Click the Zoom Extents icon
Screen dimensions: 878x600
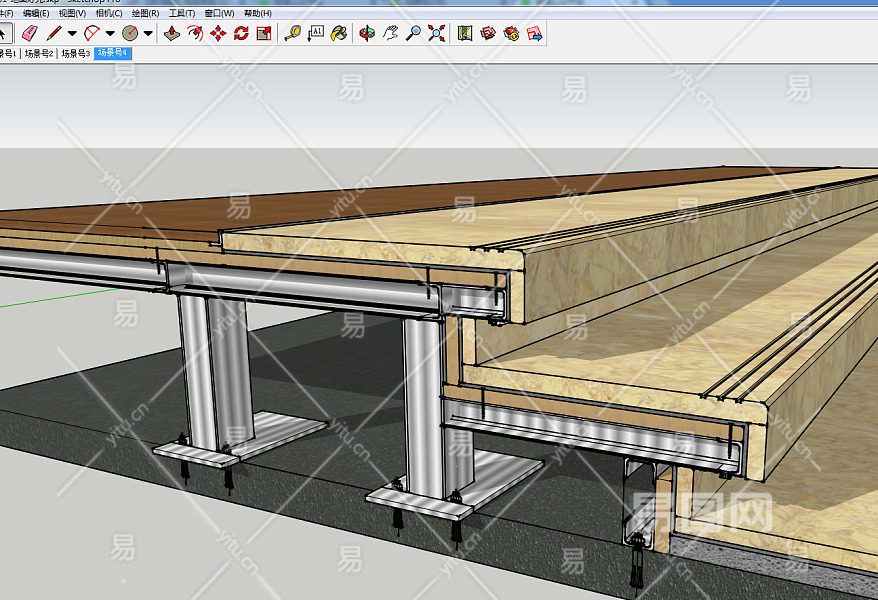436,33
